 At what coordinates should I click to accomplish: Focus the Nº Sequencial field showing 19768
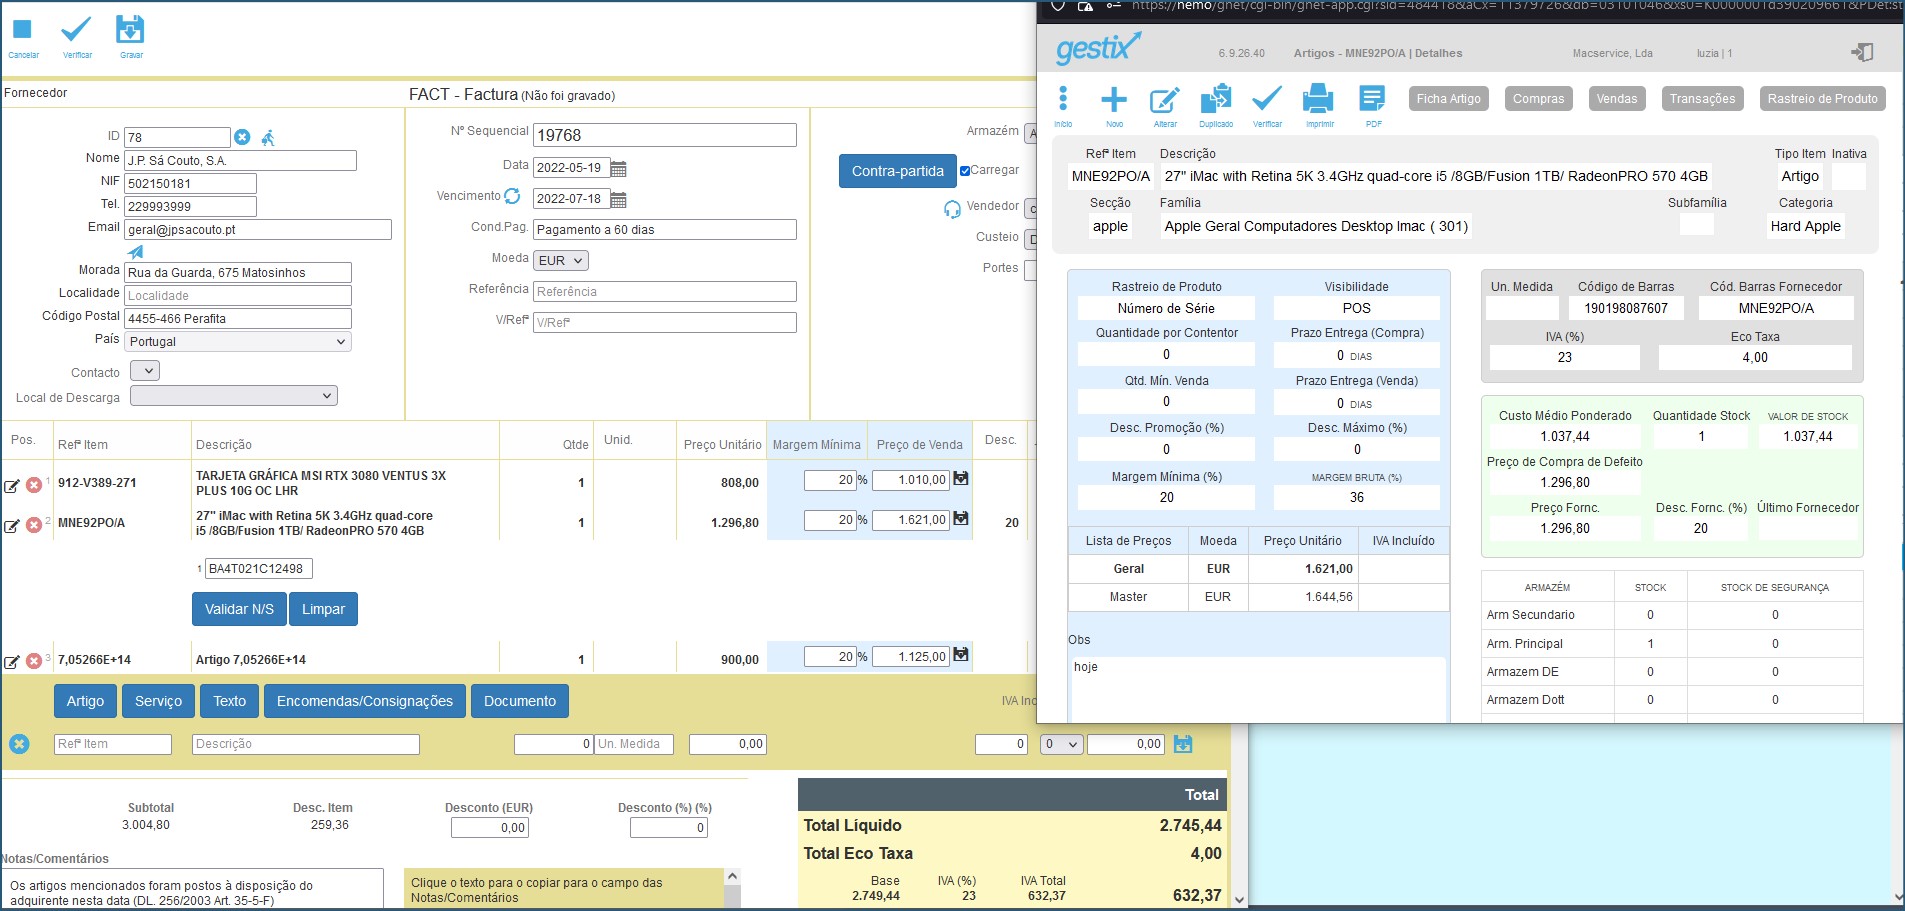tap(665, 135)
